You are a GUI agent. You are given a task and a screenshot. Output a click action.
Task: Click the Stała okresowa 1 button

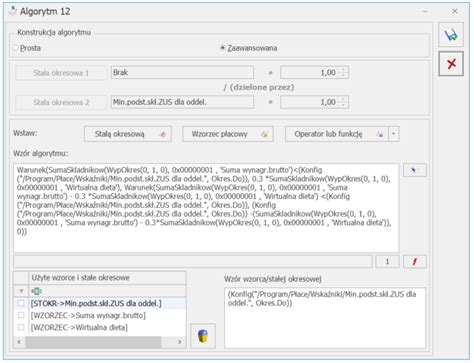pyautogui.click(x=61, y=73)
